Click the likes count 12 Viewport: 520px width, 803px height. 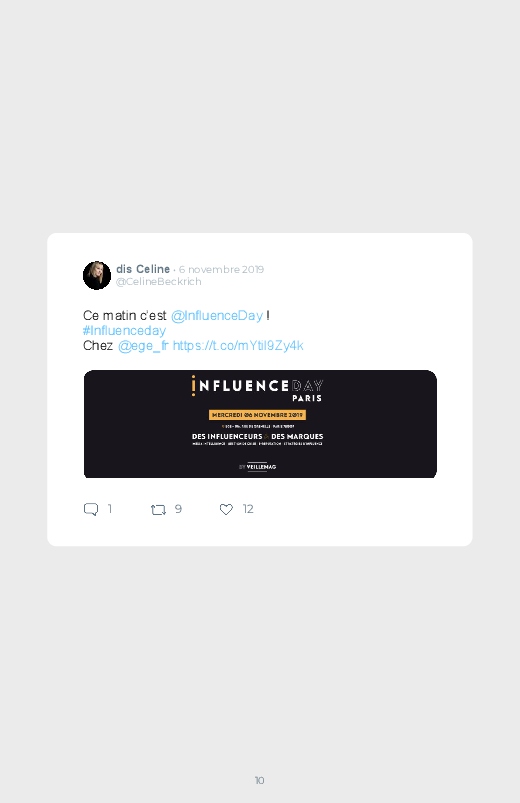pos(248,509)
